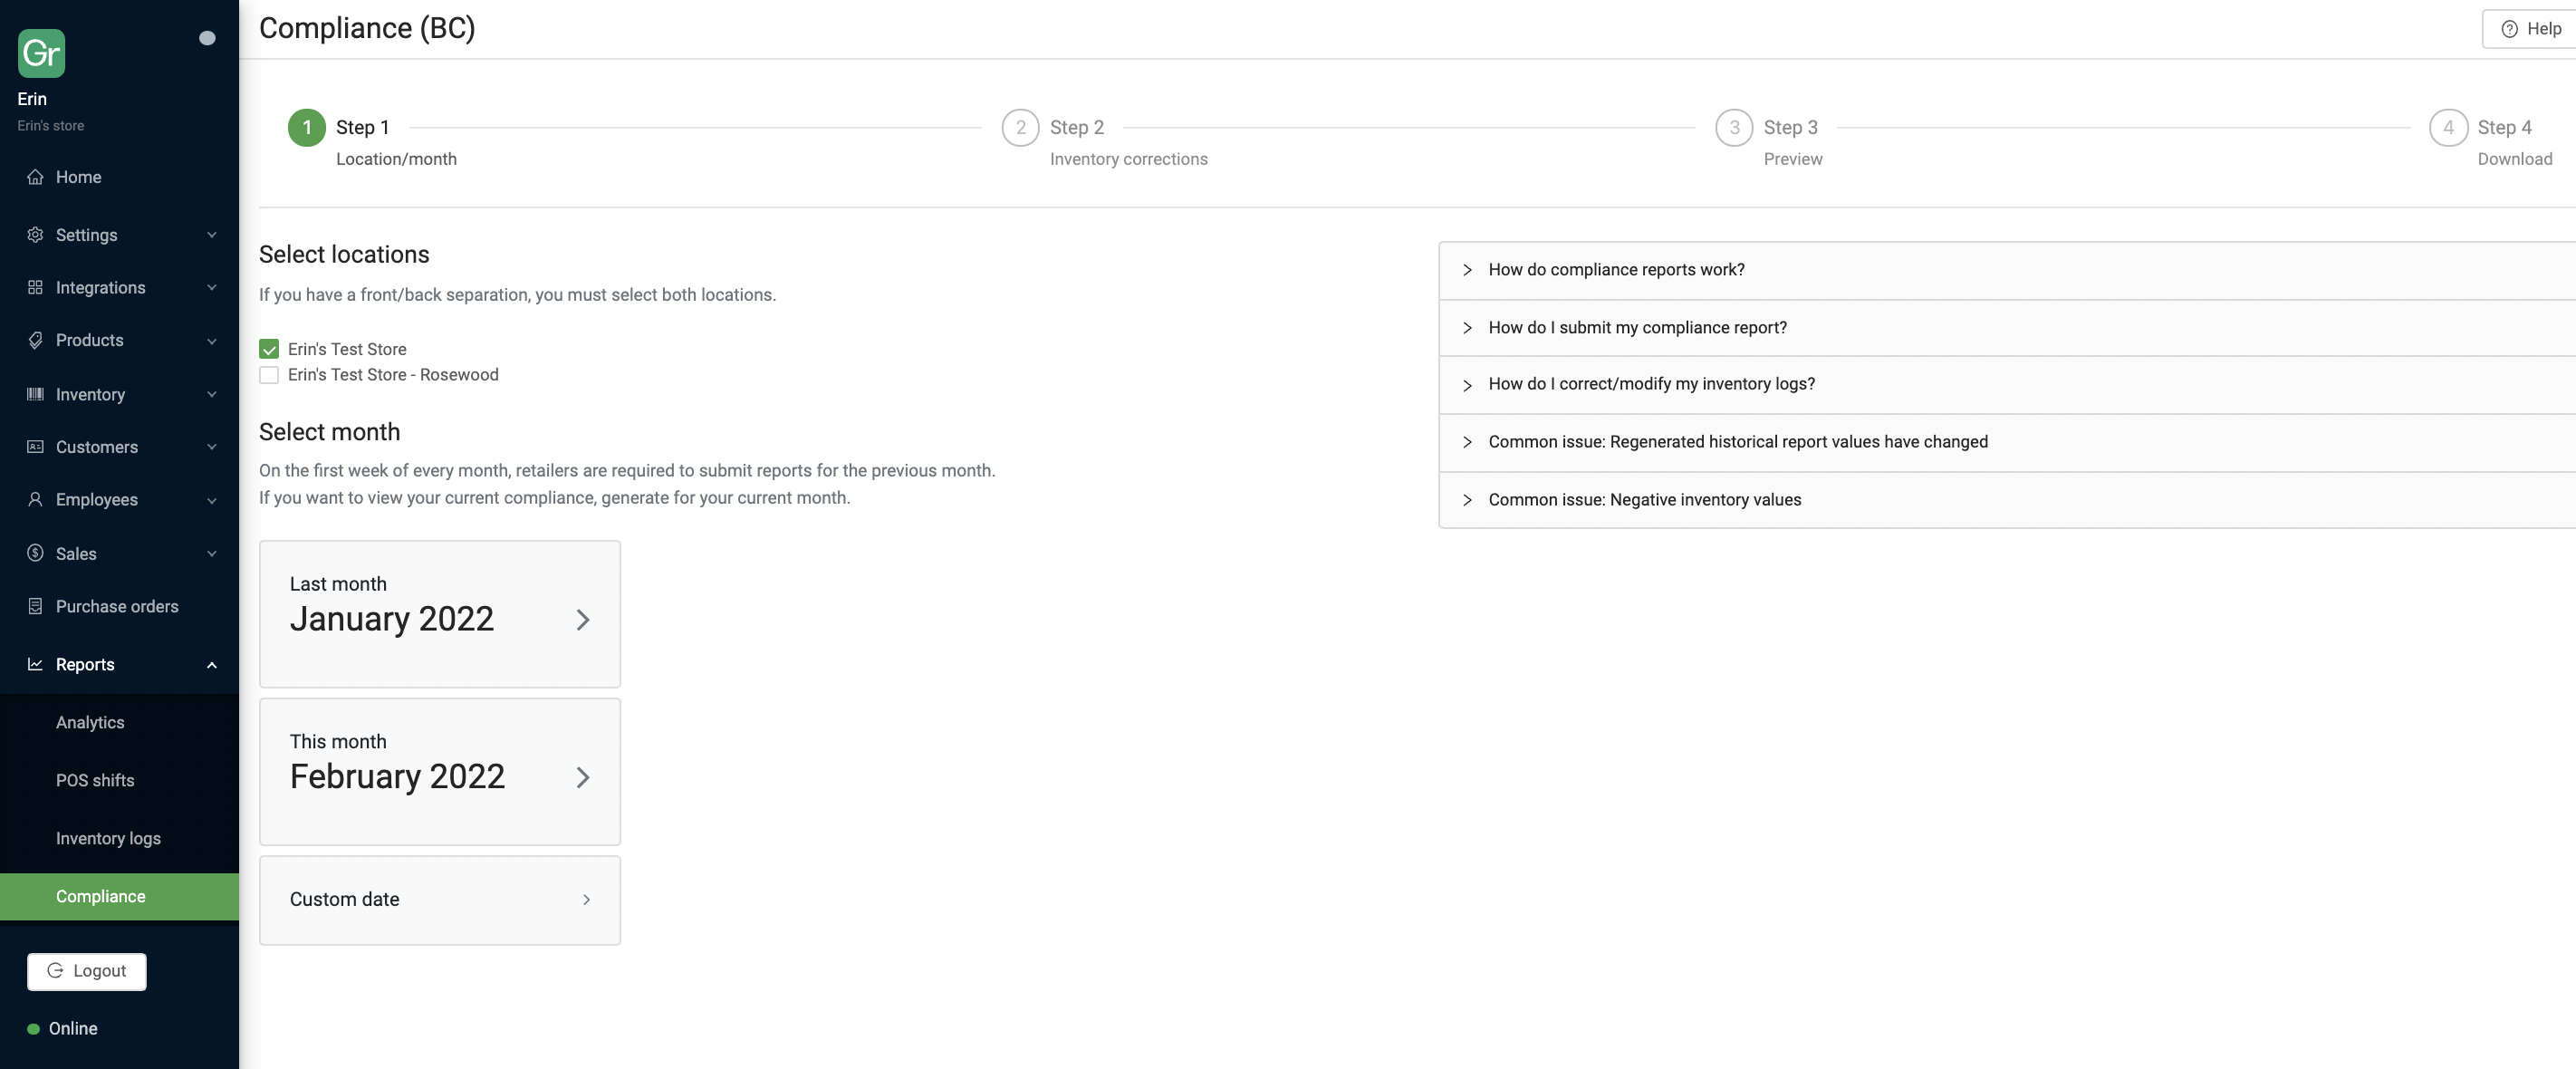Collapse the Reports menu chevron
2576x1069 pixels.
click(x=211, y=665)
